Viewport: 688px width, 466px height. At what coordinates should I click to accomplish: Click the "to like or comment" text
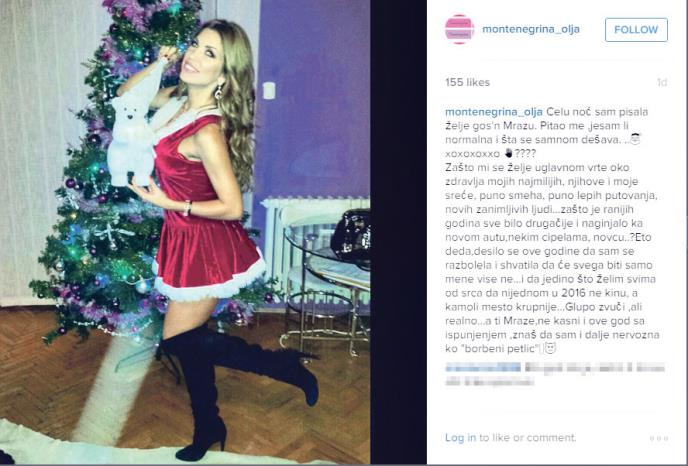(x=527, y=437)
